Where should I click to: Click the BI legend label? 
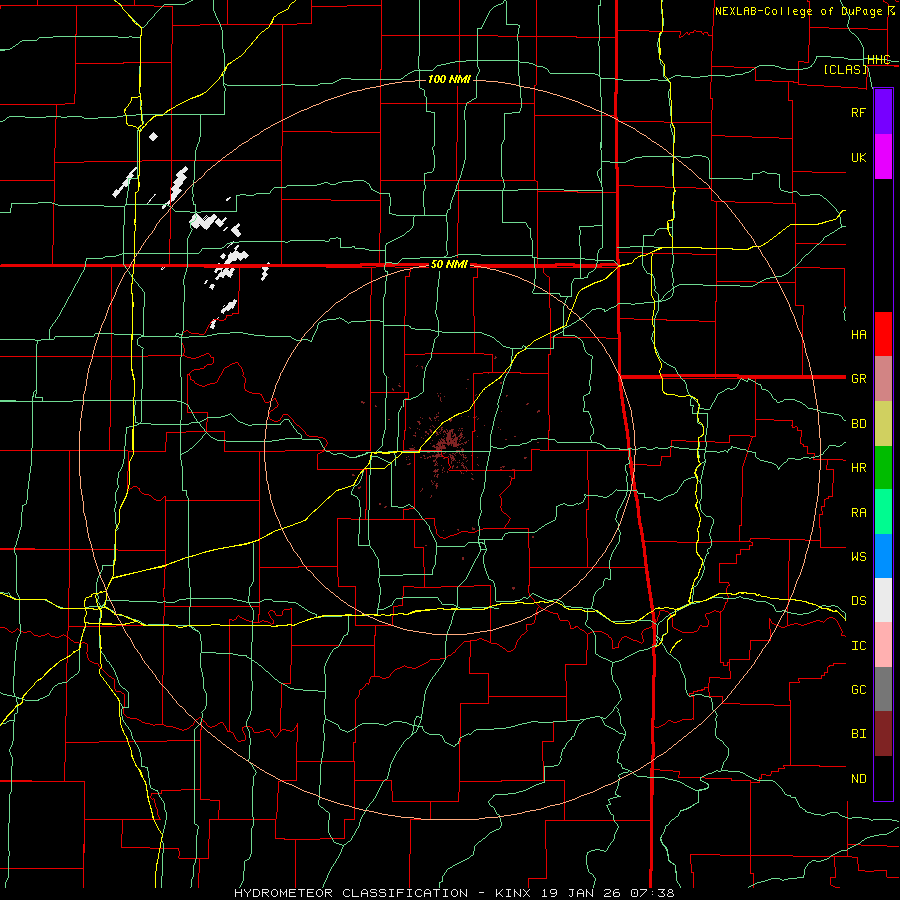point(859,734)
